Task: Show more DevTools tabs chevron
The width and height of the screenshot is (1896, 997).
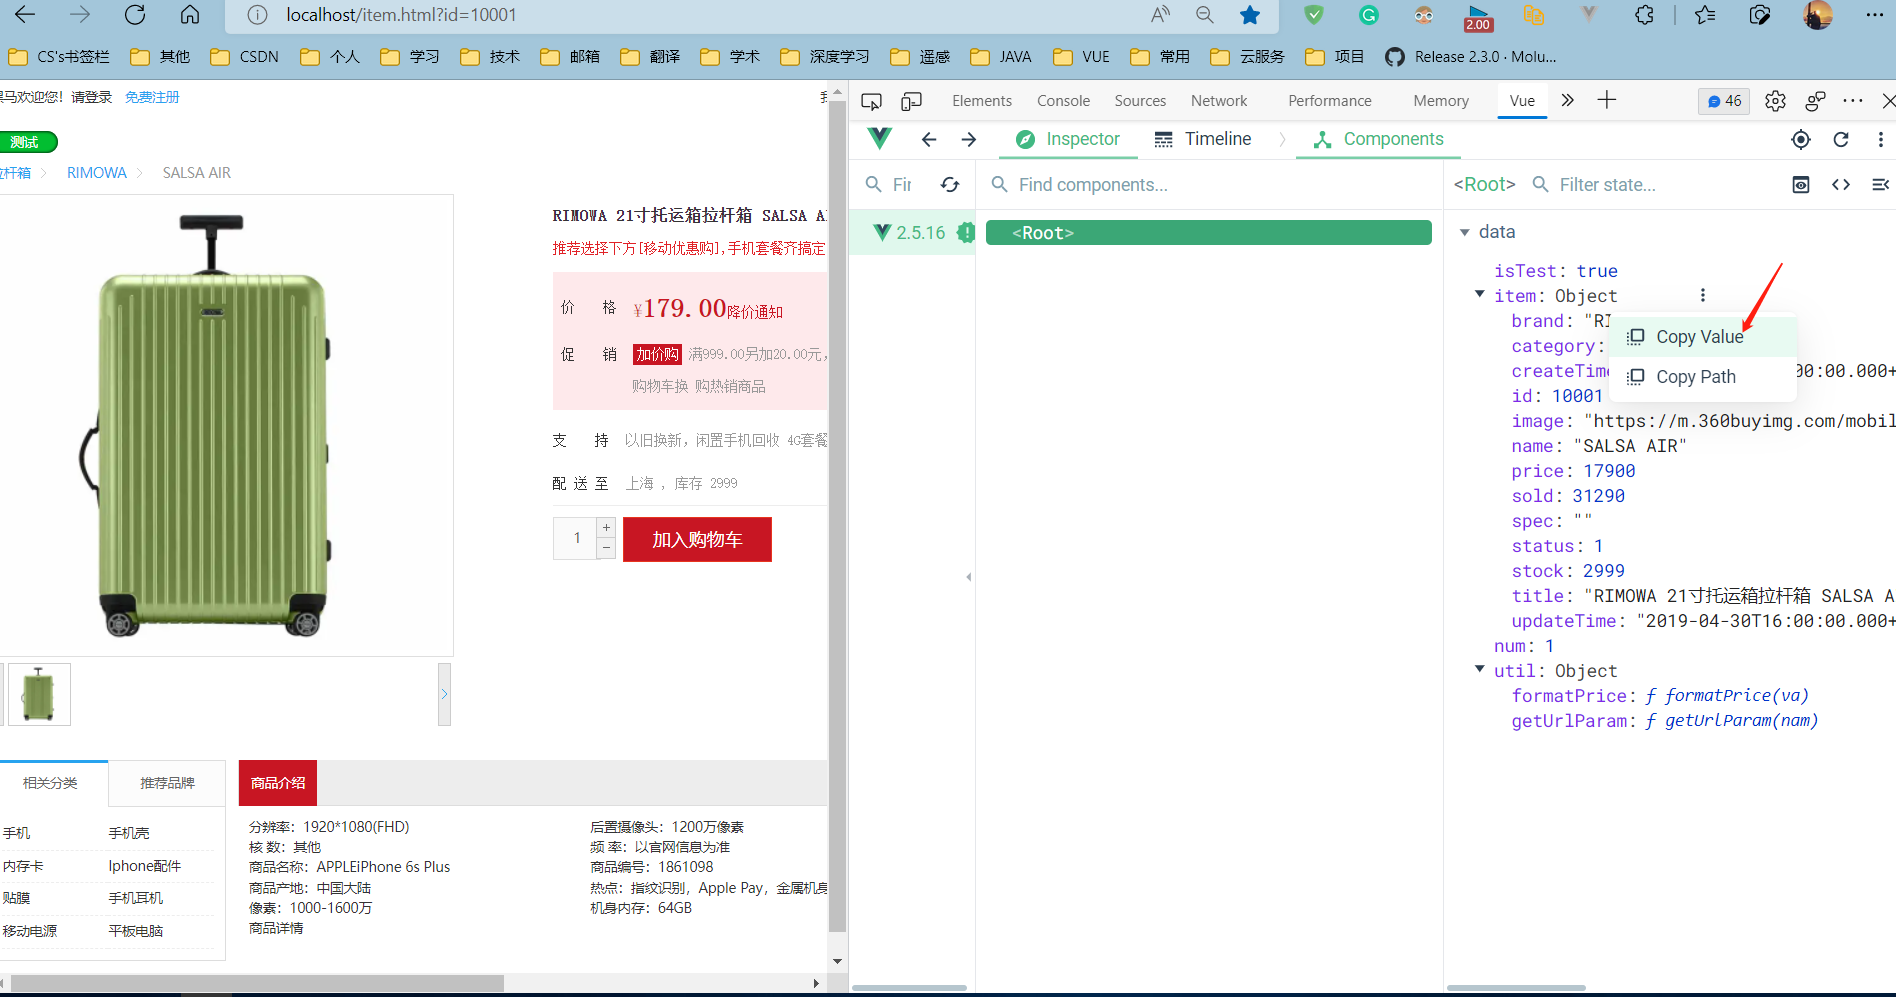Action: [x=1567, y=100]
